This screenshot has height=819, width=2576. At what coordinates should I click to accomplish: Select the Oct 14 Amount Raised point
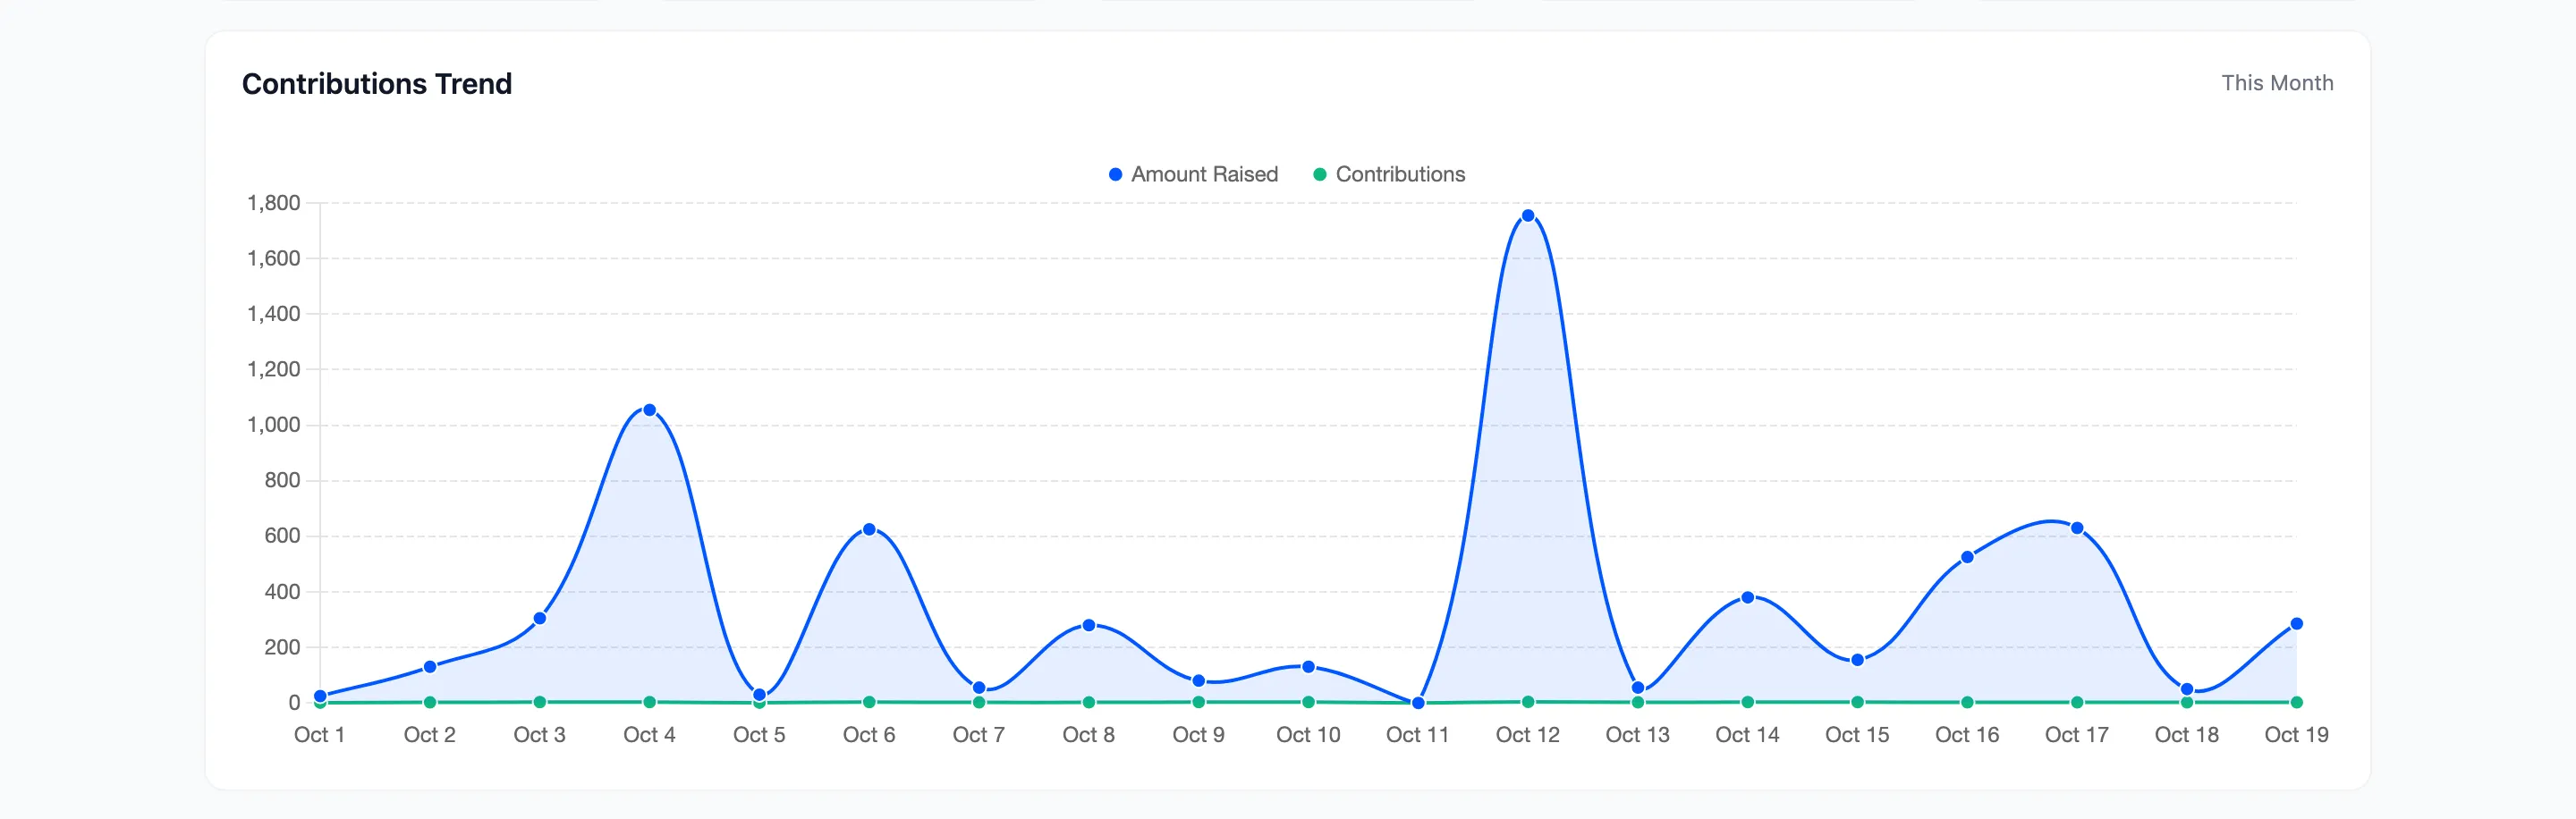click(x=1747, y=597)
